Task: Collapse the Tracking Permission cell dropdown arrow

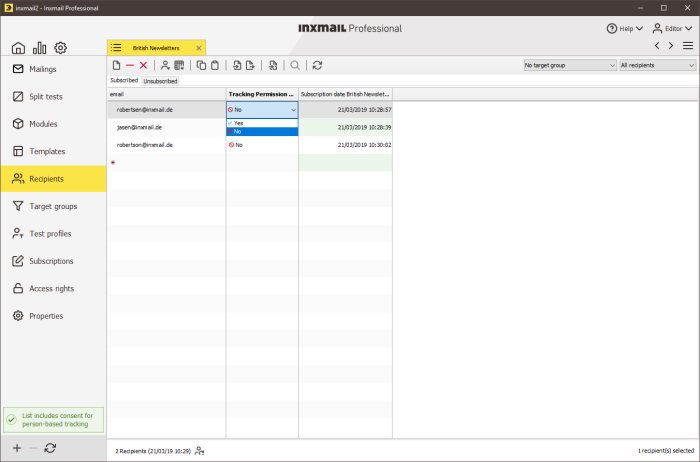Action: click(x=293, y=110)
